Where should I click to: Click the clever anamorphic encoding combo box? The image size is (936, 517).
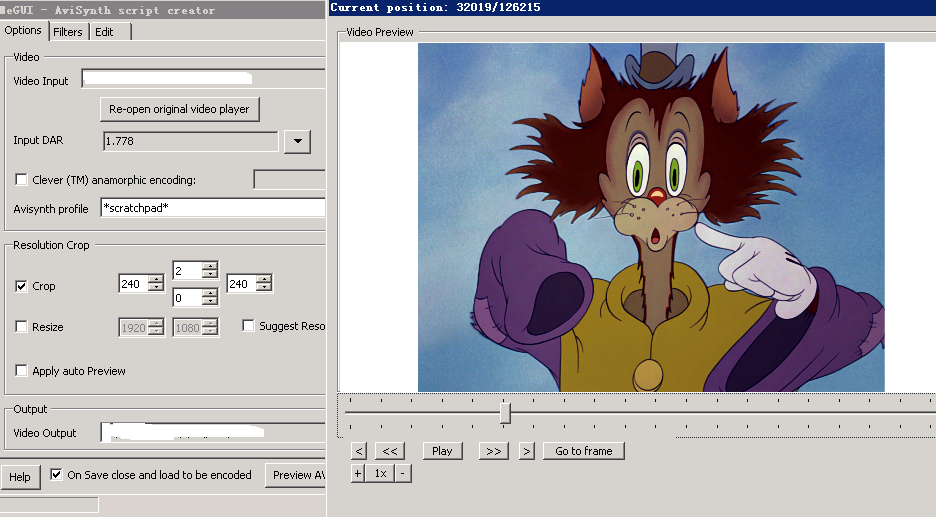[x=290, y=179]
